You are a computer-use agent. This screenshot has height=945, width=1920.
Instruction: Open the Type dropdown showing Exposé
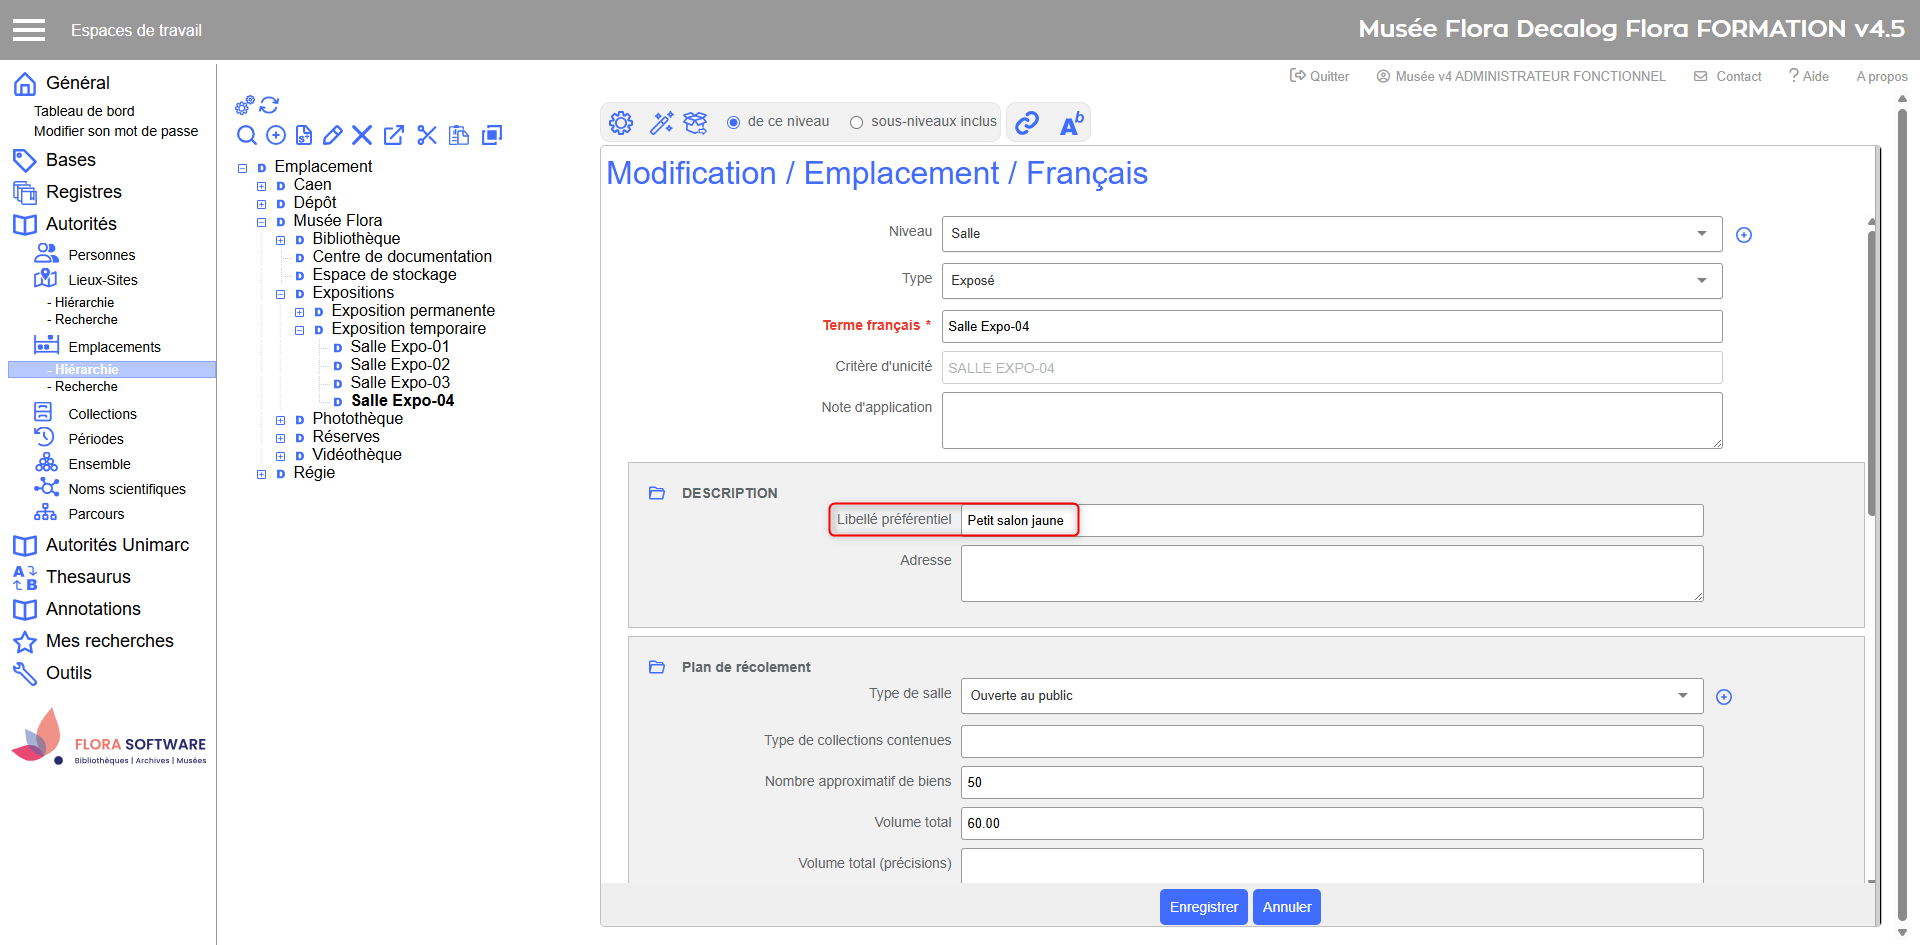click(1331, 281)
